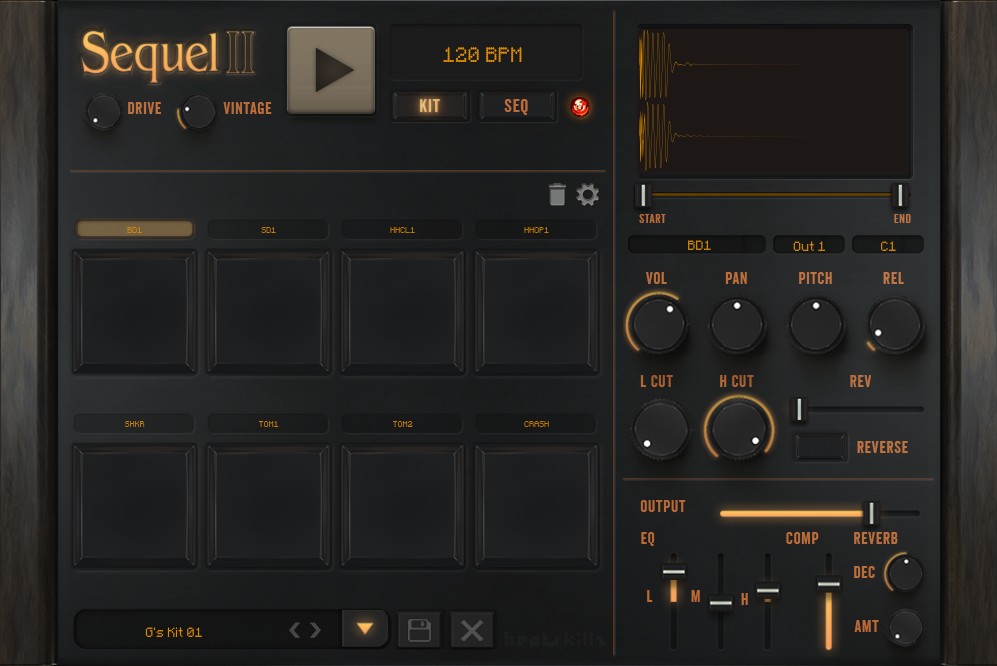Go to previous kit with left arrow
The height and width of the screenshot is (666, 997).
(294, 630)
